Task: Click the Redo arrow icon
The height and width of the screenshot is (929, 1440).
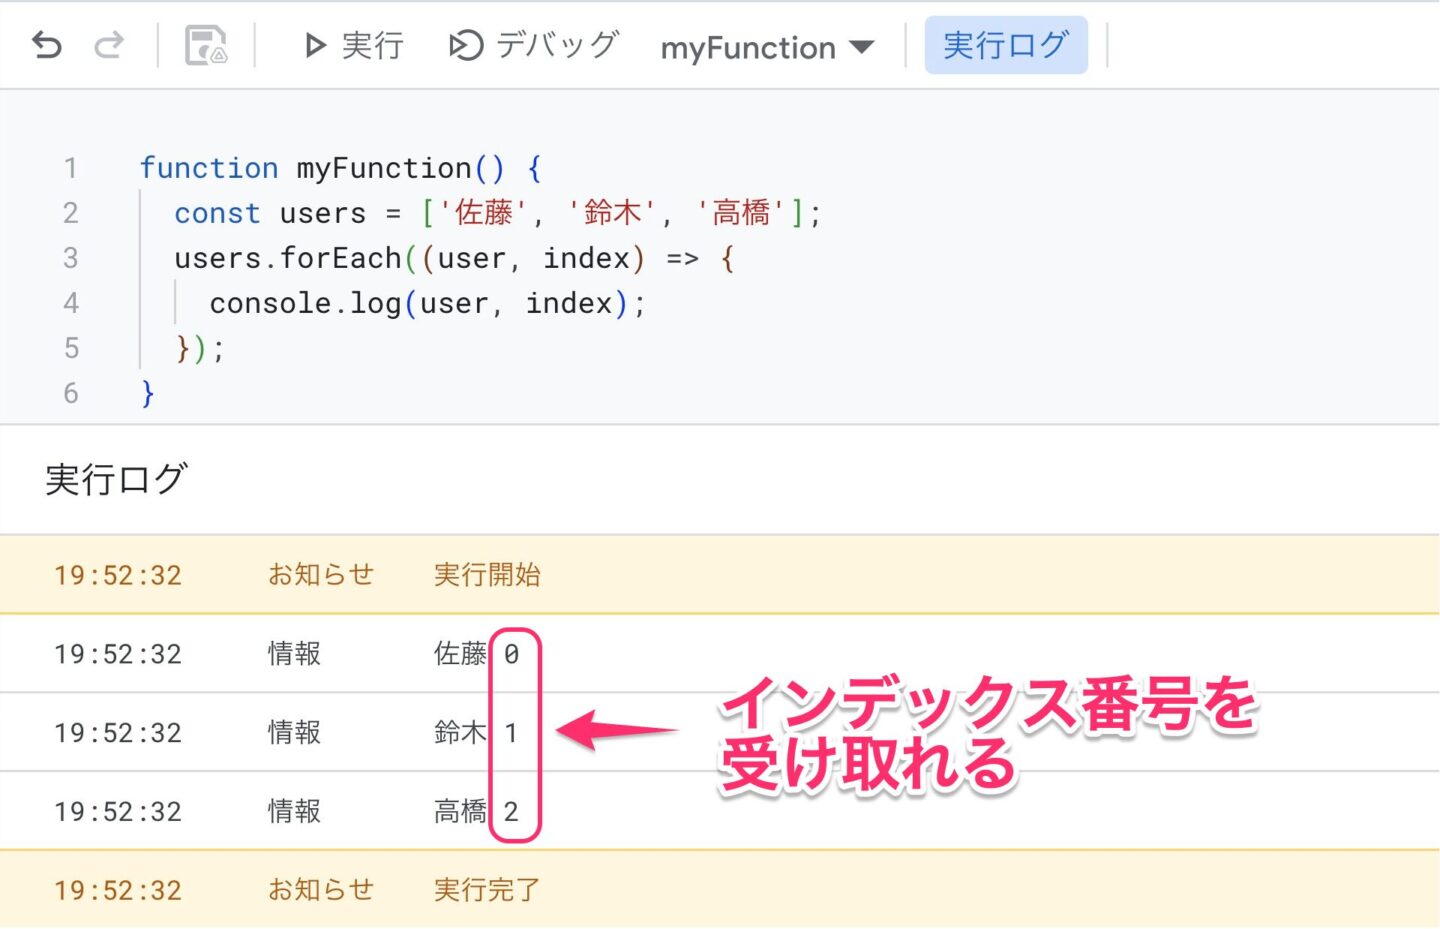Action: click(x=108, y=45)
